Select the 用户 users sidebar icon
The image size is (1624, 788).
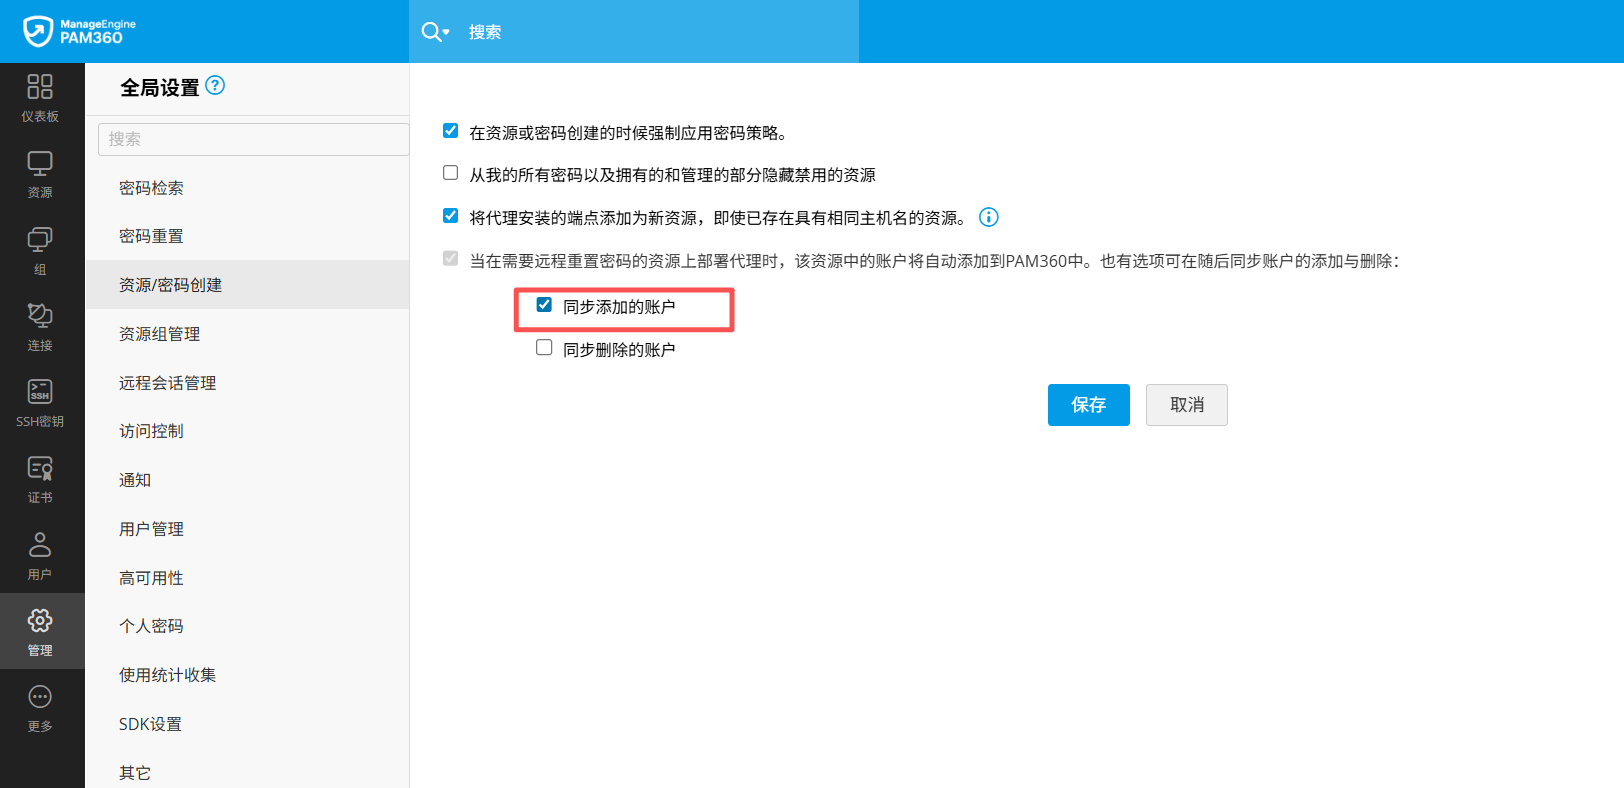pos(40,556)
